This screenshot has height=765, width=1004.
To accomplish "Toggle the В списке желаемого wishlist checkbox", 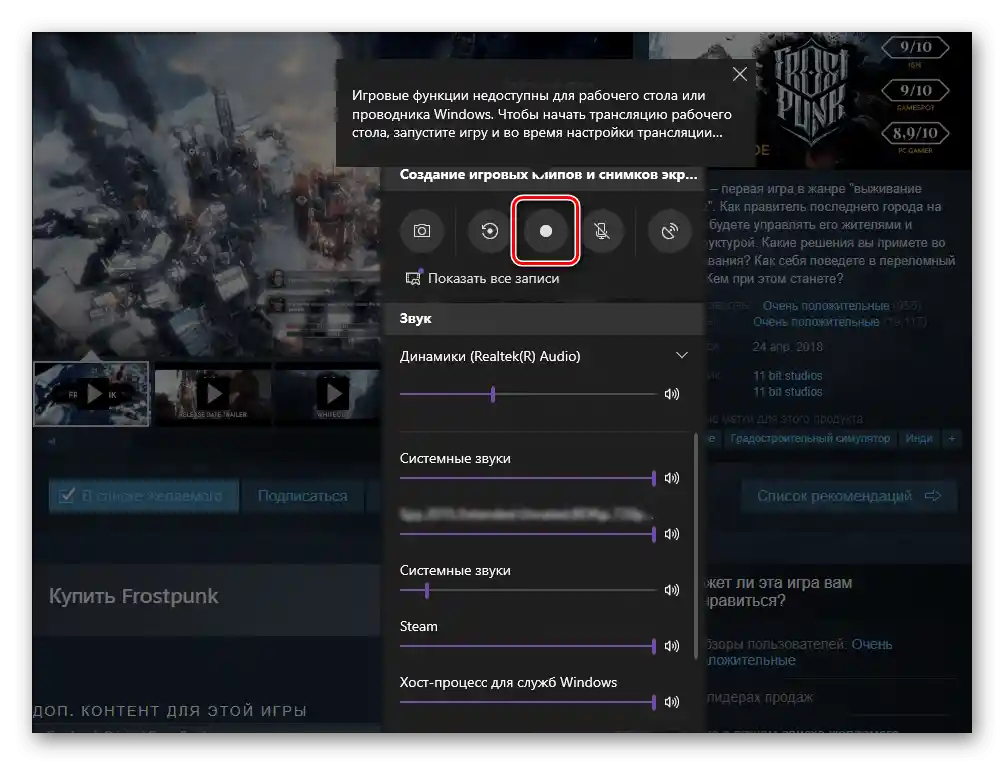I will click(x=67, y=496).
